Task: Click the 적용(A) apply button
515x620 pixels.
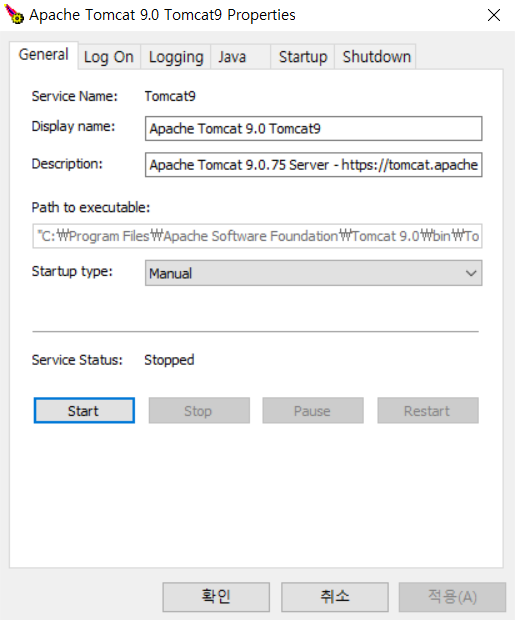Action: click(x=452, y=597)
